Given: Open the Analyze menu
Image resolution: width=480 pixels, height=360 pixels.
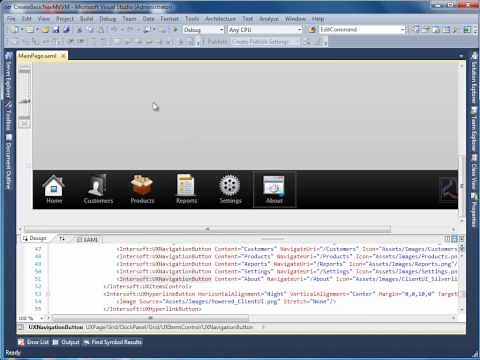Looking at the screenshot, I should (269, 19).
